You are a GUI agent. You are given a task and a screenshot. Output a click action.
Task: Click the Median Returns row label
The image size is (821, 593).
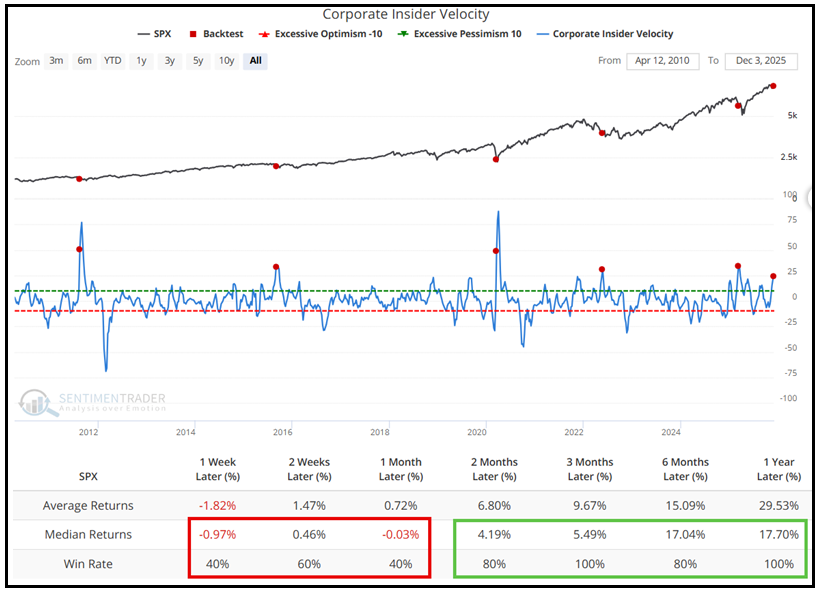tap(88, 534)
